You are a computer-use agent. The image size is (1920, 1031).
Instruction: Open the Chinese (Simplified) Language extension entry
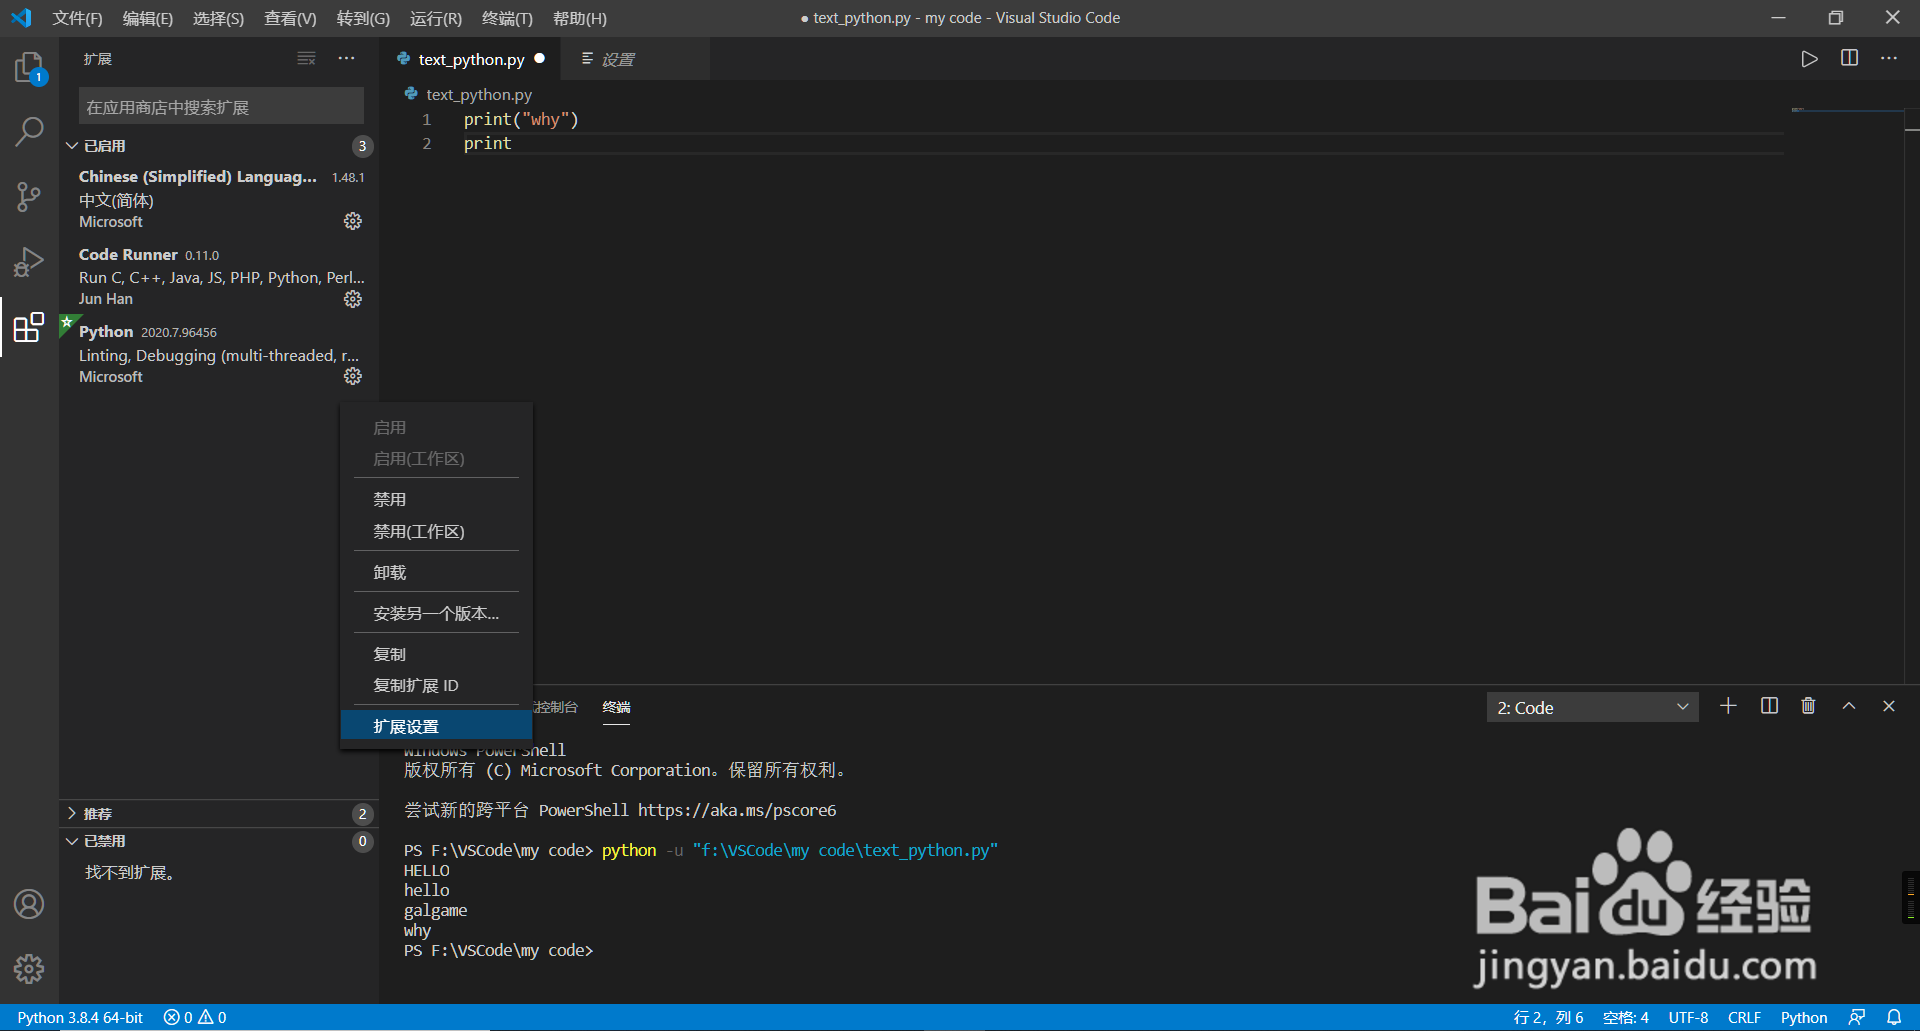click(219, 198)
